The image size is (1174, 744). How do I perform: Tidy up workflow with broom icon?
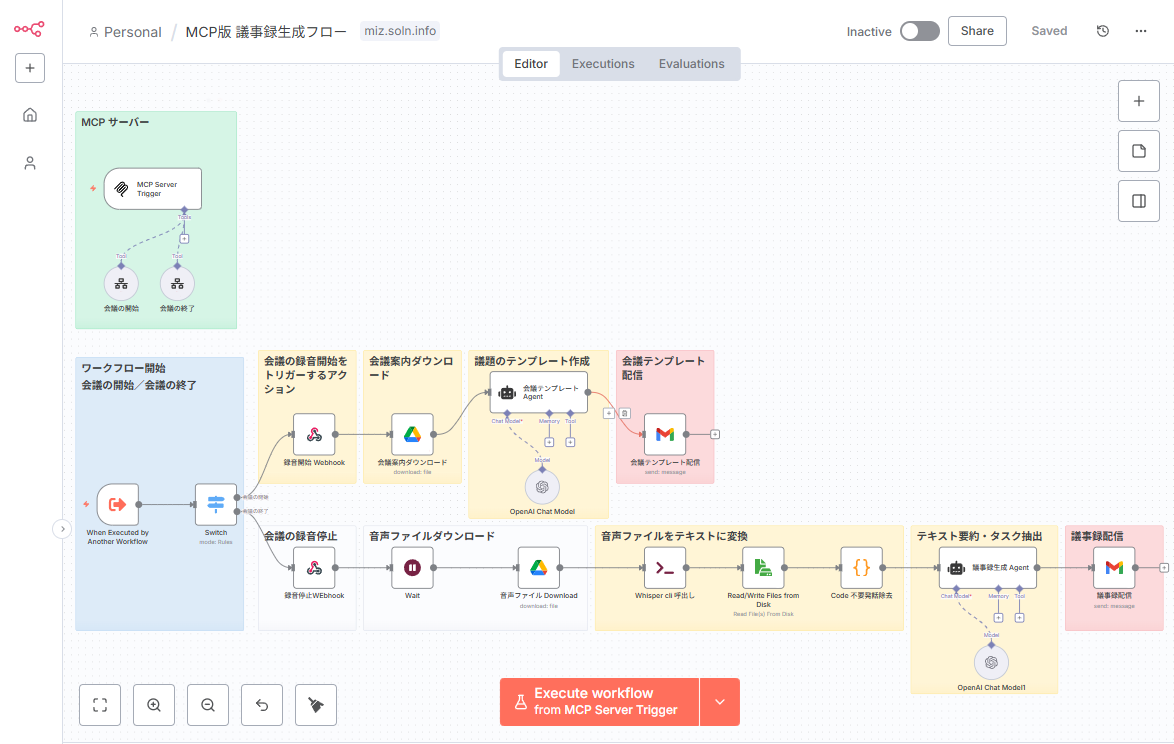point(316,704)
